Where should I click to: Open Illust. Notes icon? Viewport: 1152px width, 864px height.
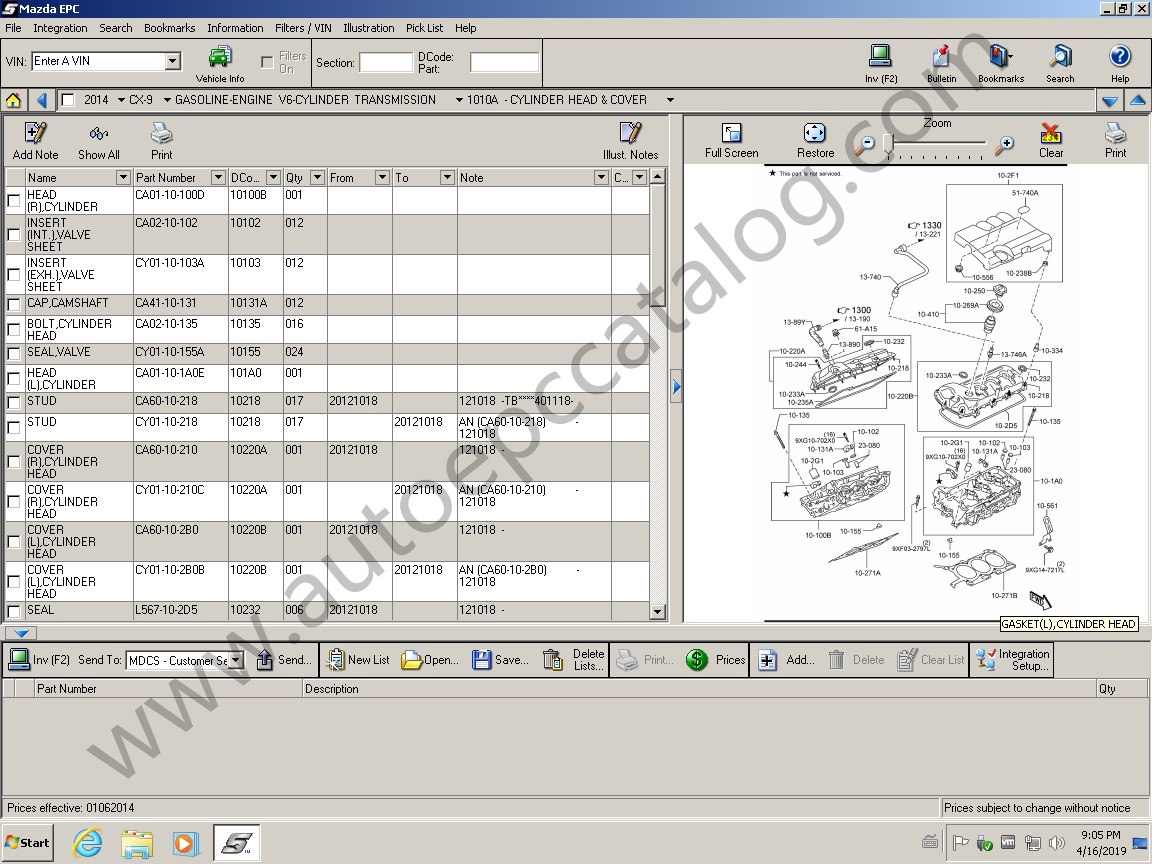[630, 141]
